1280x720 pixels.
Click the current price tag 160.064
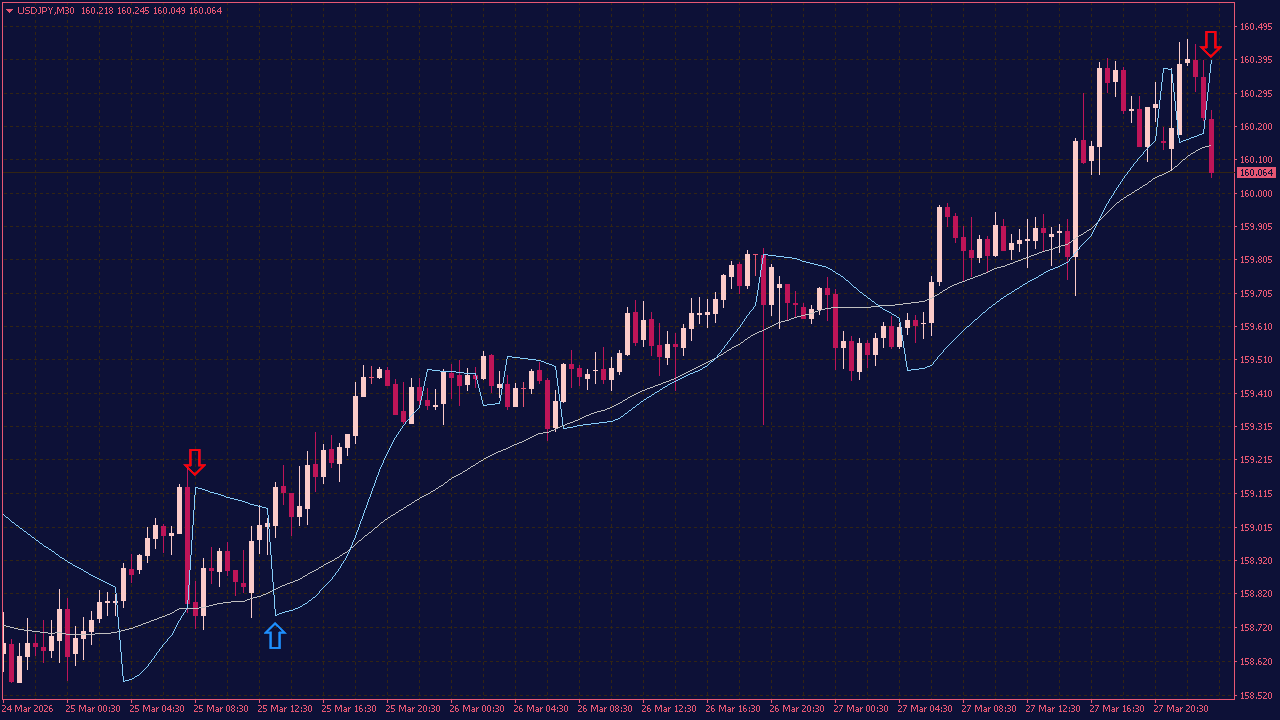(1257, 172)
